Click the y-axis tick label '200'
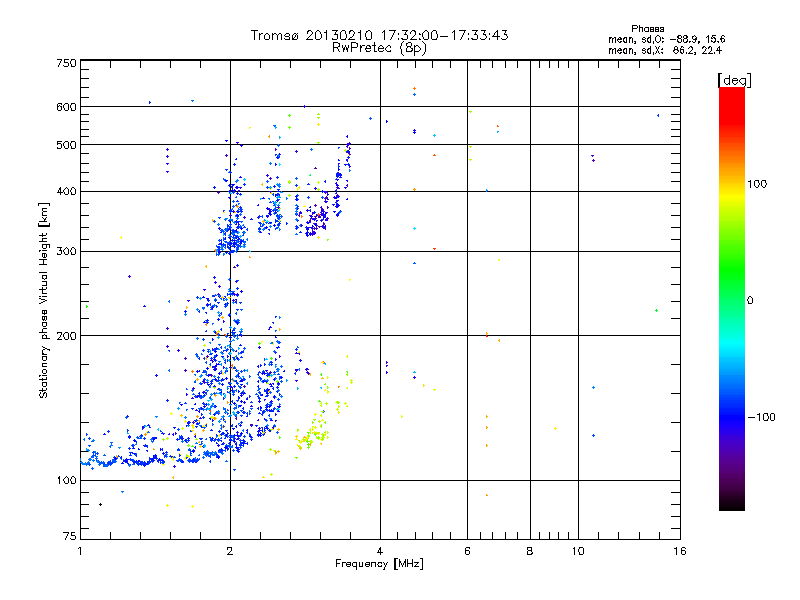 [x=66, y=336]
